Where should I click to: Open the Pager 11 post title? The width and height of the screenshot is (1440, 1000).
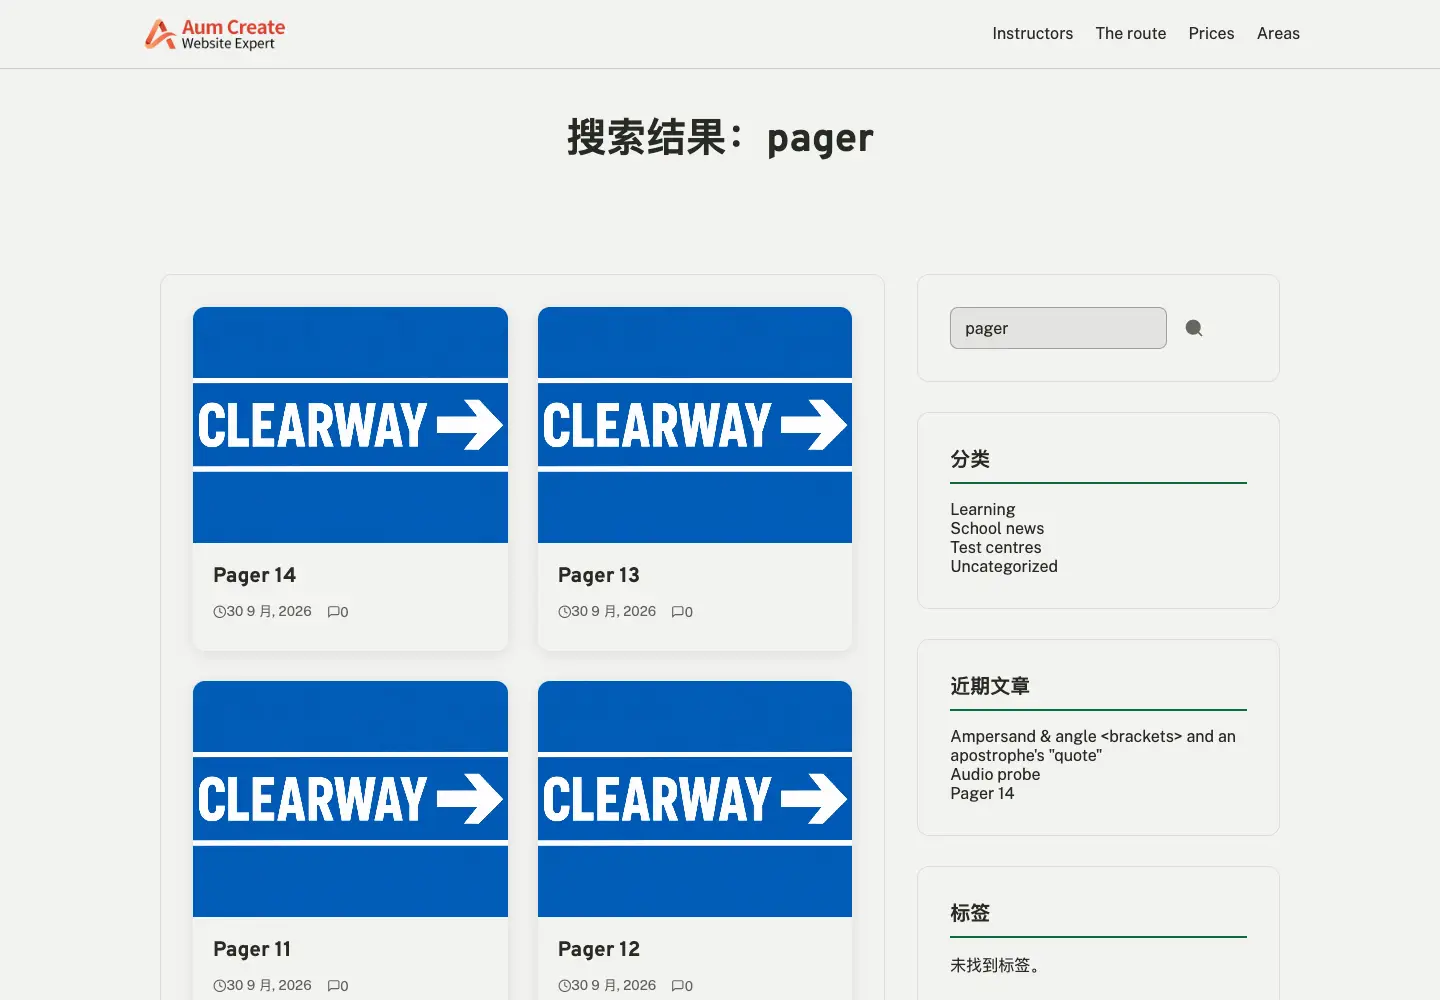[x=252, y=949]
